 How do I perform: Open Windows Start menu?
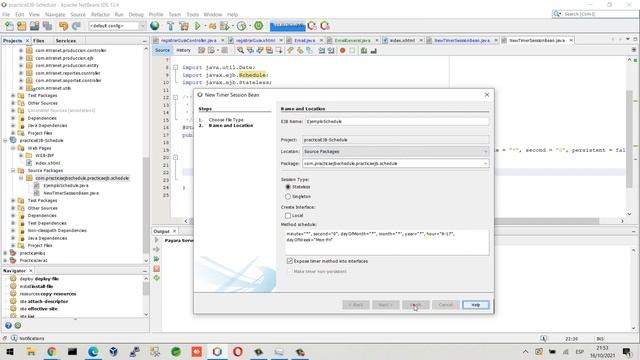pos(10,351)
